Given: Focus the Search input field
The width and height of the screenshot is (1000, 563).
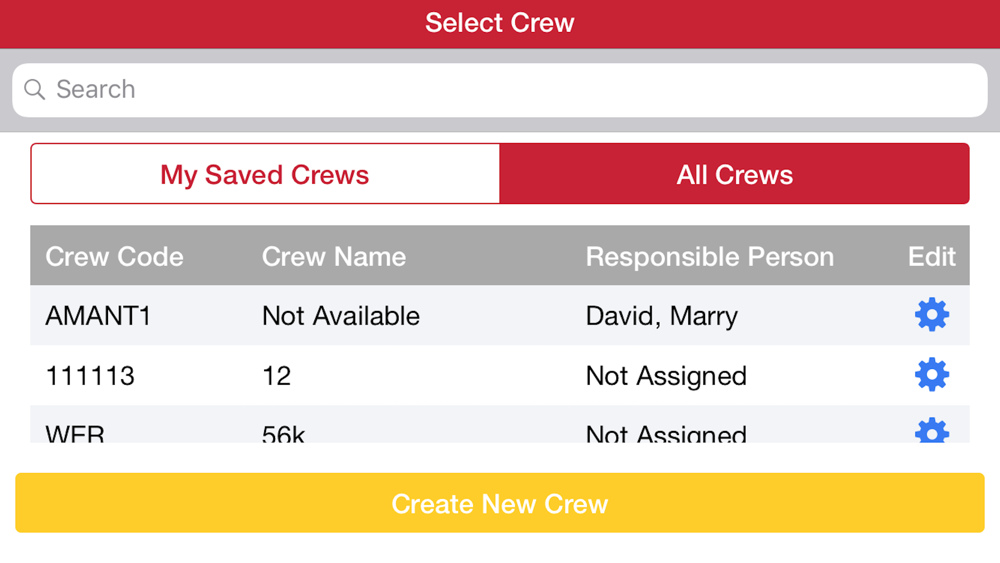Looking at the screenshot, I should pyautogui.click(x=500, y=90).
